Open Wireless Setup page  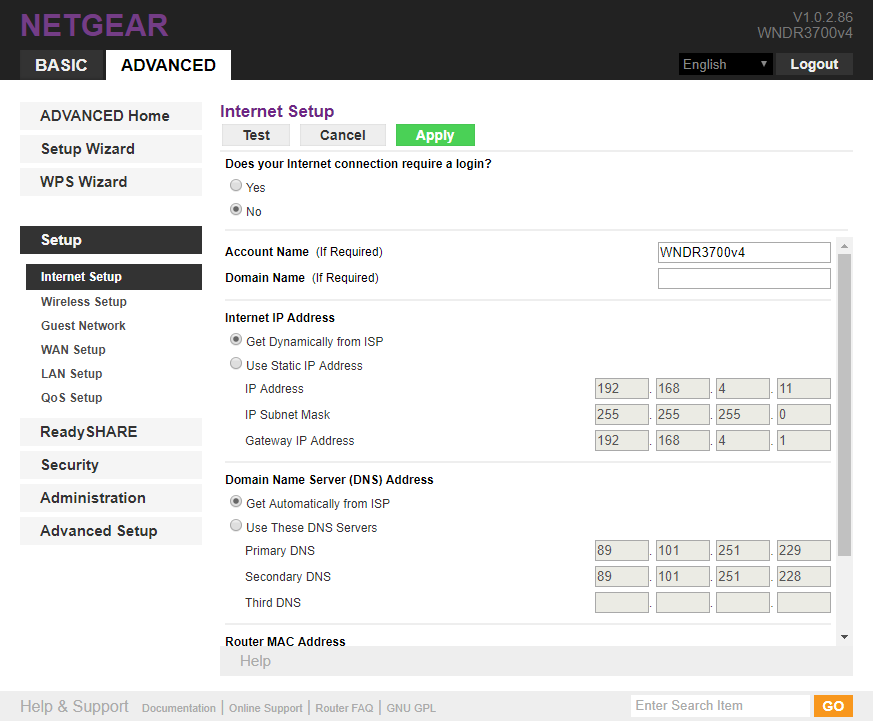point(84,302)
